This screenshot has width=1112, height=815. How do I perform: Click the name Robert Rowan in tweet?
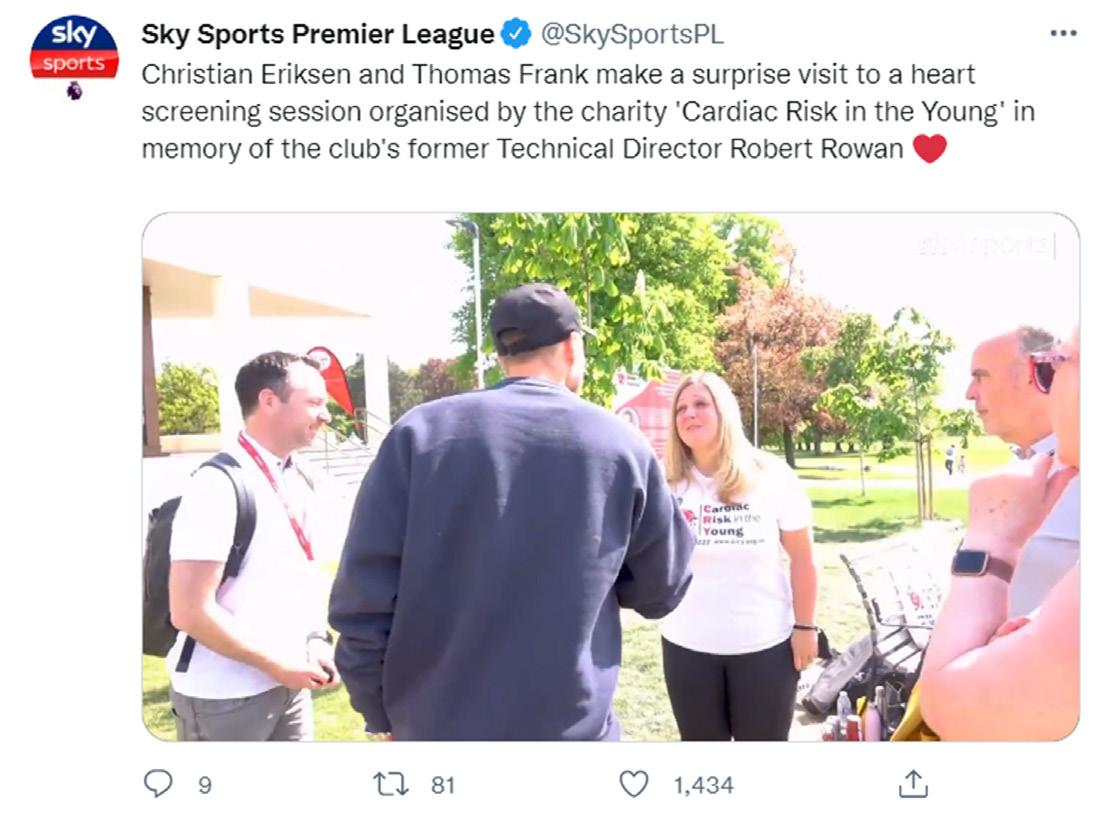click(x=816, y=149)
